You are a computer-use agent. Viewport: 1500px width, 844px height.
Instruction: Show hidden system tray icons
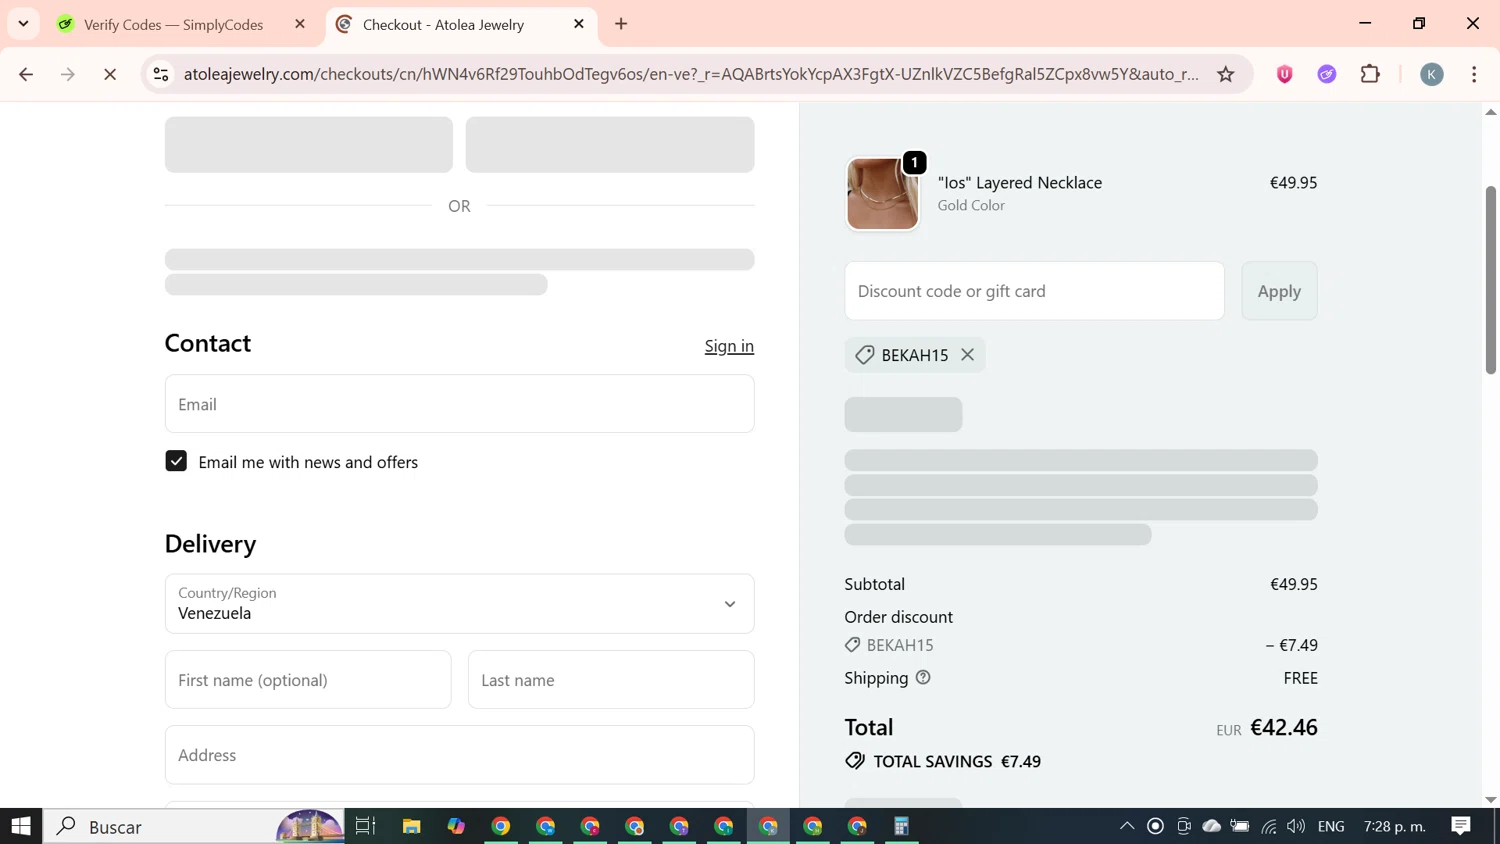click(x=1127, y=826)
